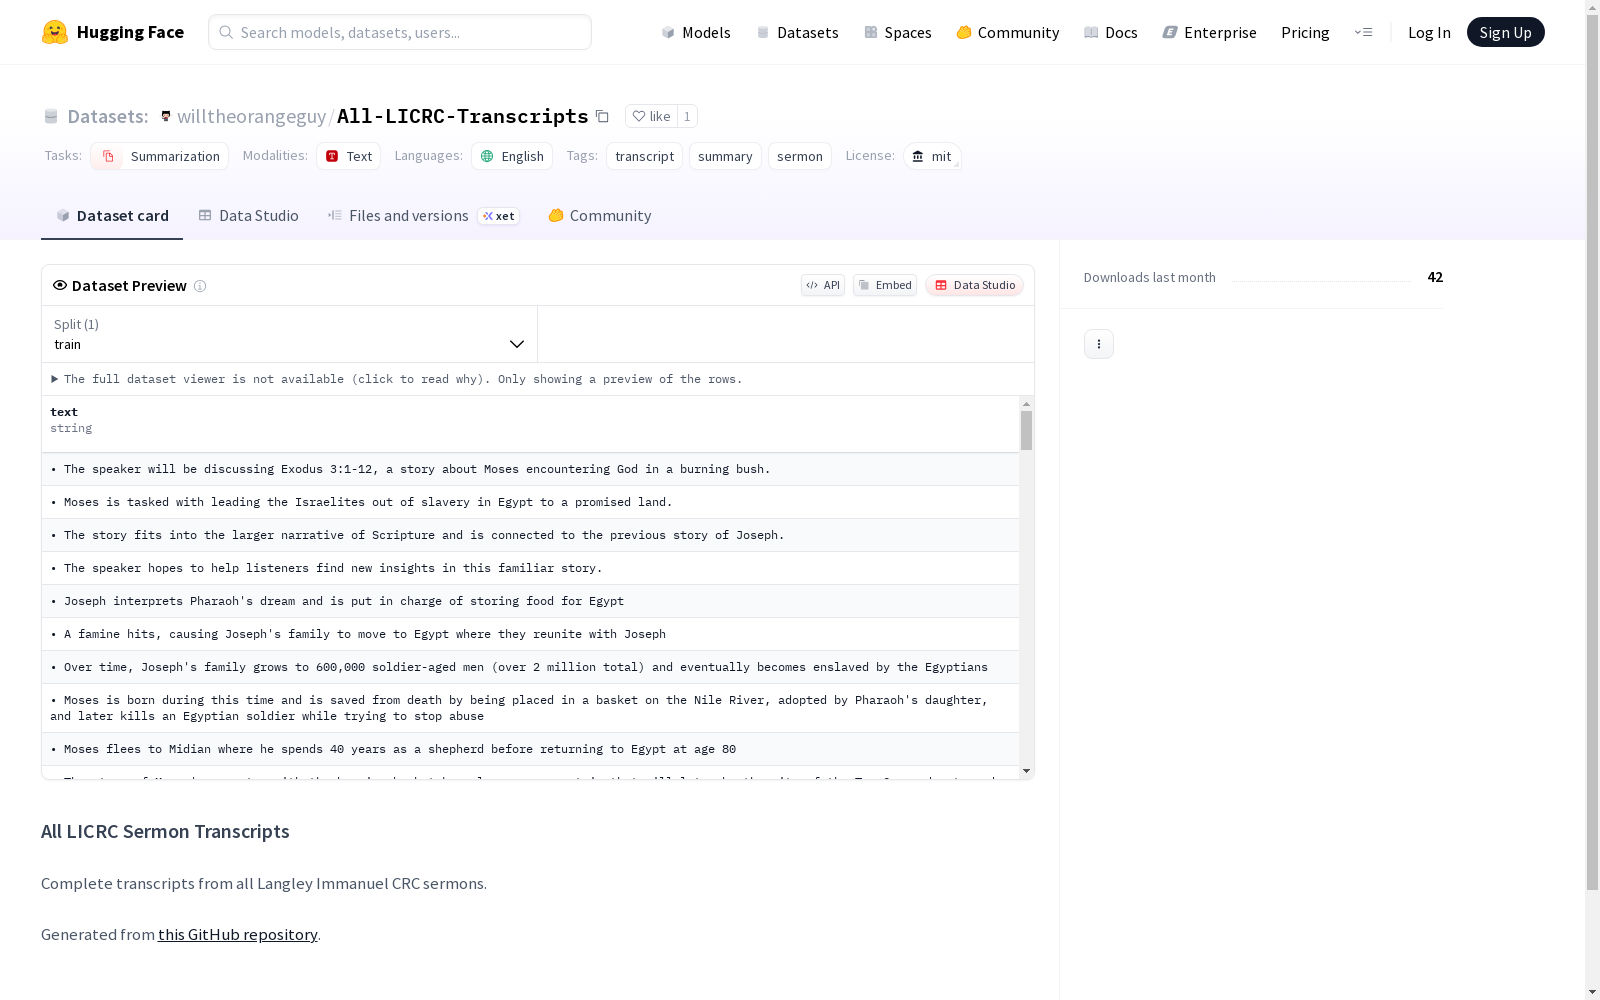Select the English language tag
The image size is (1600, 1000).
[512, 156]
